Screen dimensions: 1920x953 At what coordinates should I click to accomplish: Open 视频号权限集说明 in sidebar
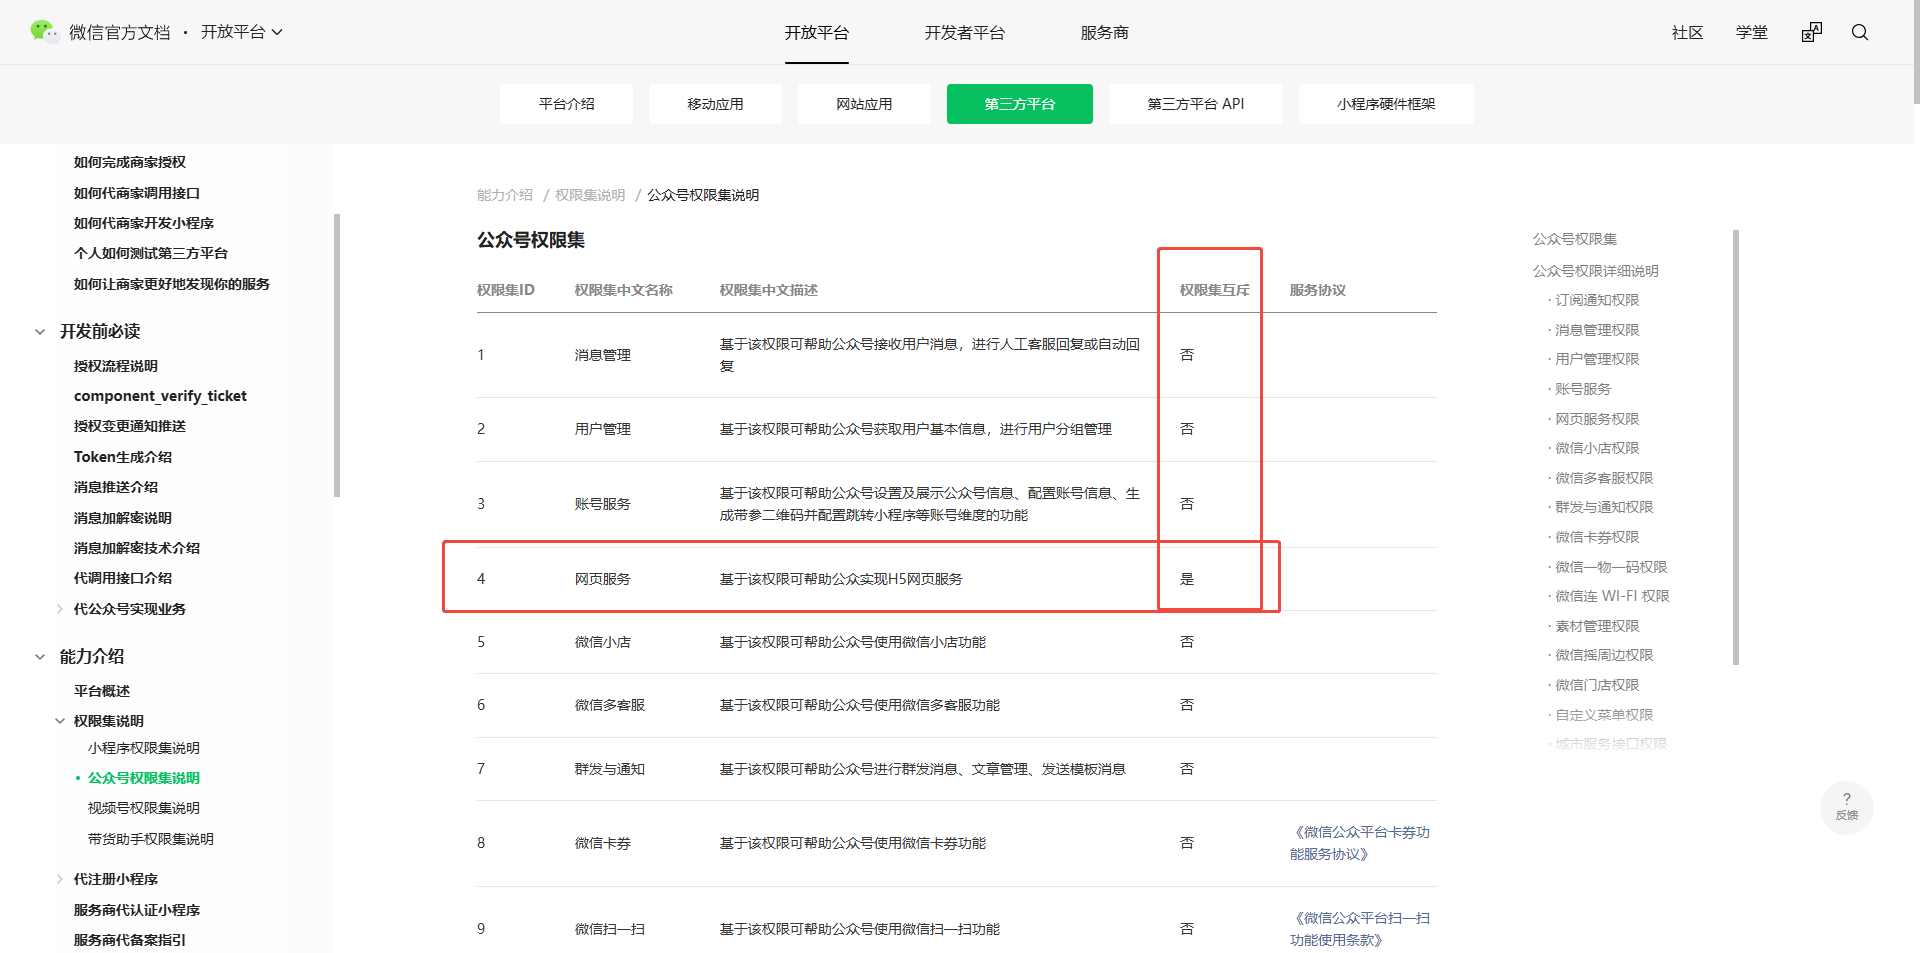pos(144,808)
